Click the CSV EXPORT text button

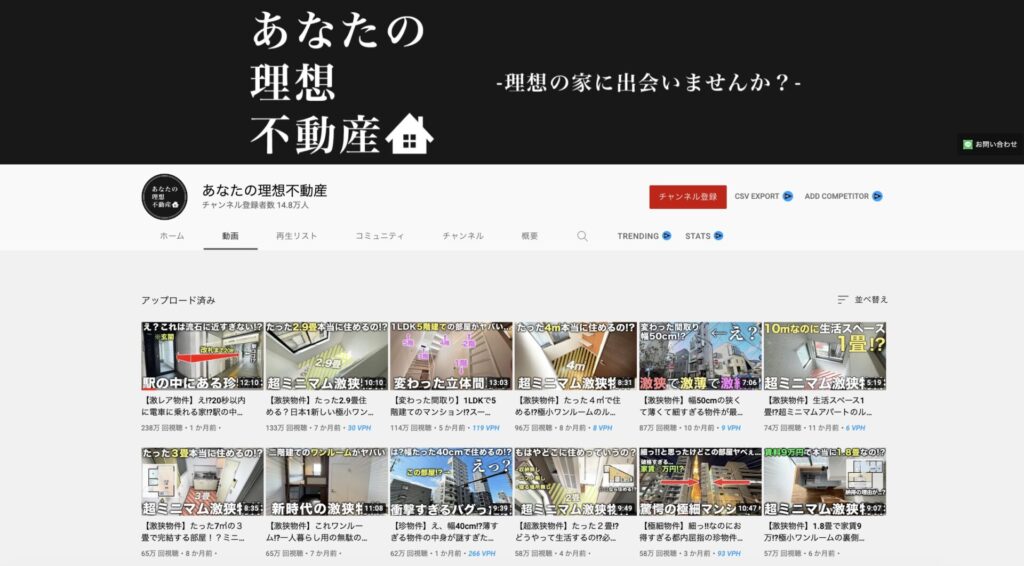coord(756,196)
